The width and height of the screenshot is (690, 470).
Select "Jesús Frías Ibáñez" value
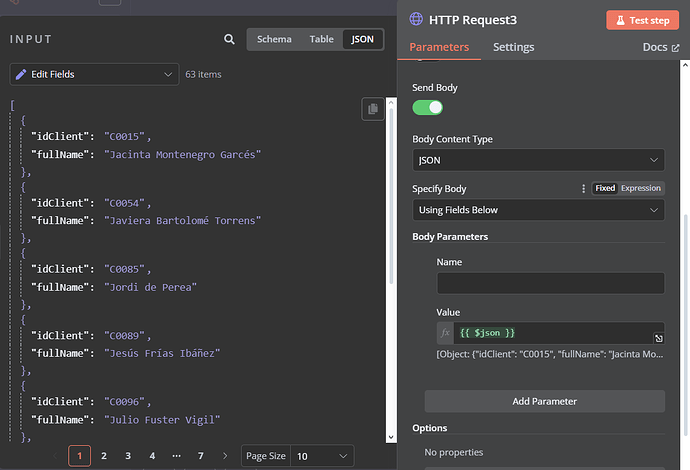tap(162, 353)
